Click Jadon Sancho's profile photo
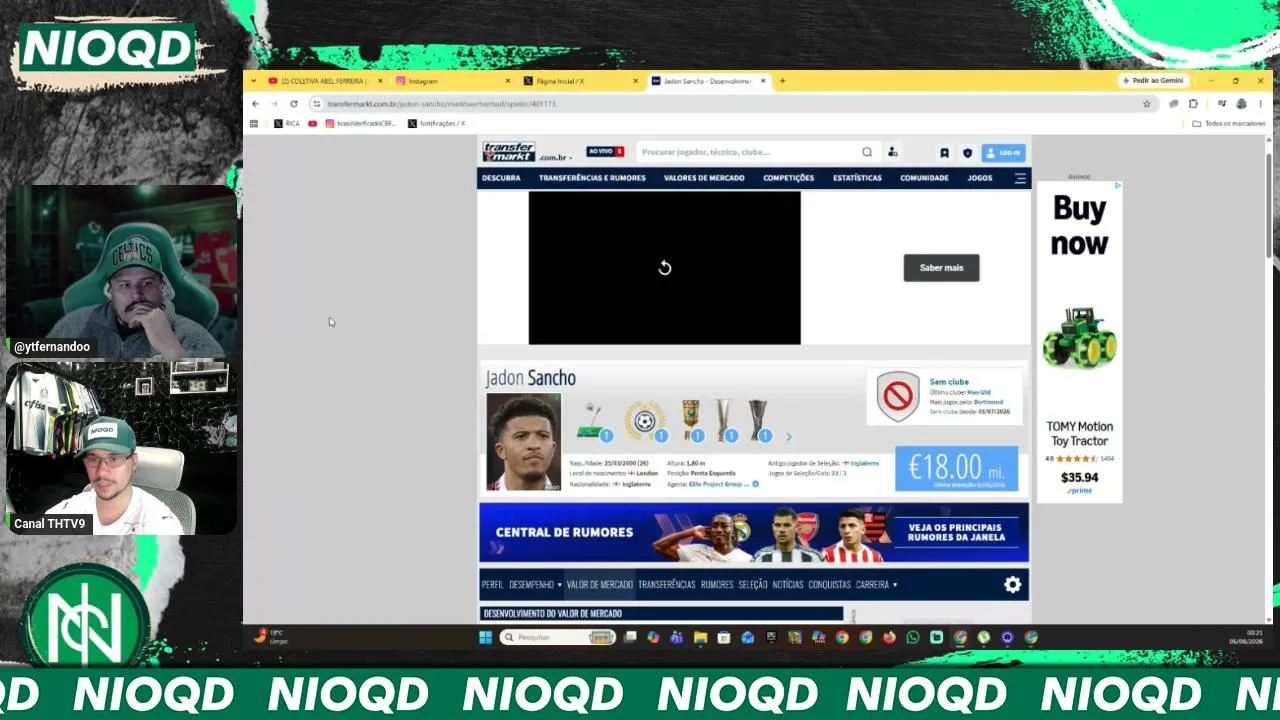1280x720 pixels. pos(523,442)
